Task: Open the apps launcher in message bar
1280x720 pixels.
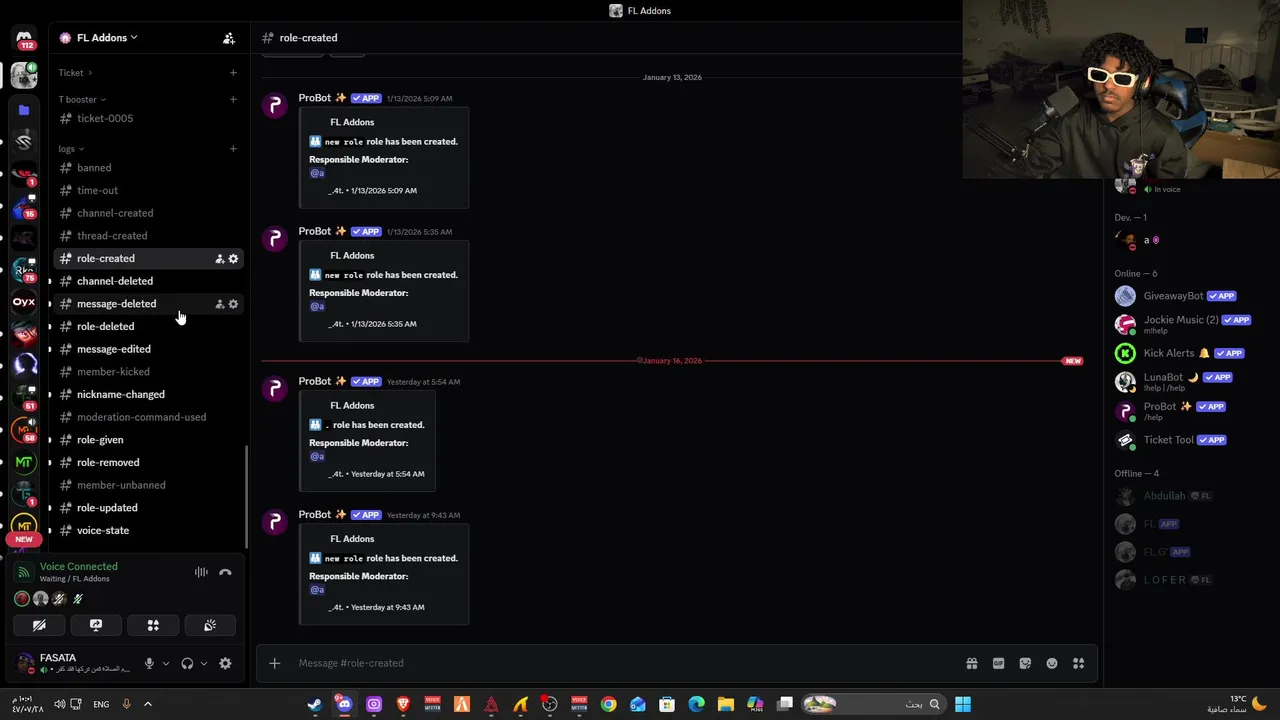Action: [x=1079, y=663]
